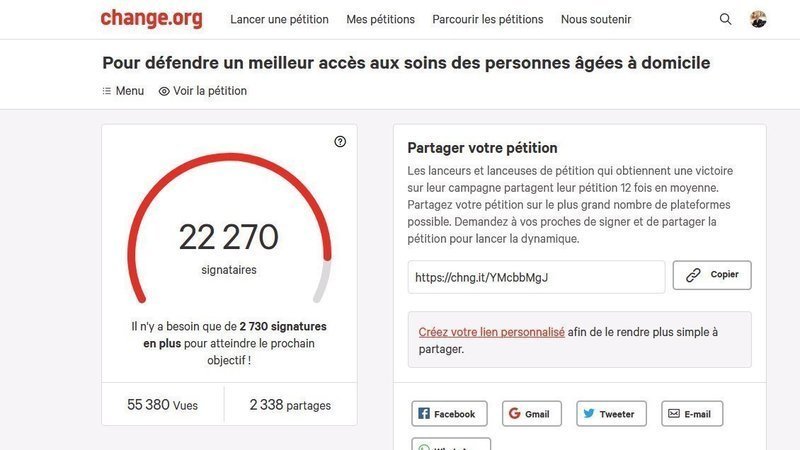Open Lancer une pétition
800x450 pixels.
[279, 19]
